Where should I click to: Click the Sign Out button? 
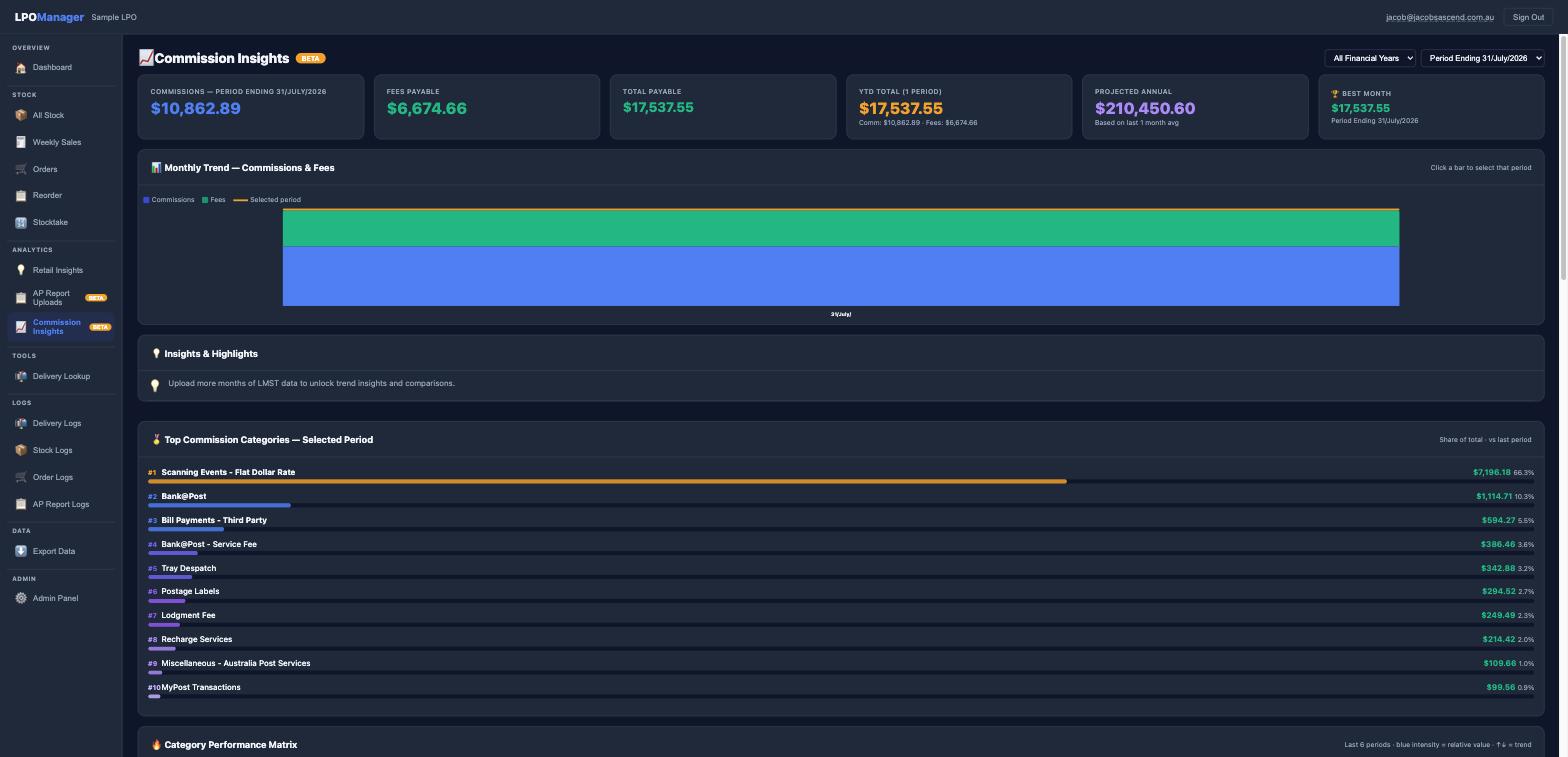coord(1528,17)
